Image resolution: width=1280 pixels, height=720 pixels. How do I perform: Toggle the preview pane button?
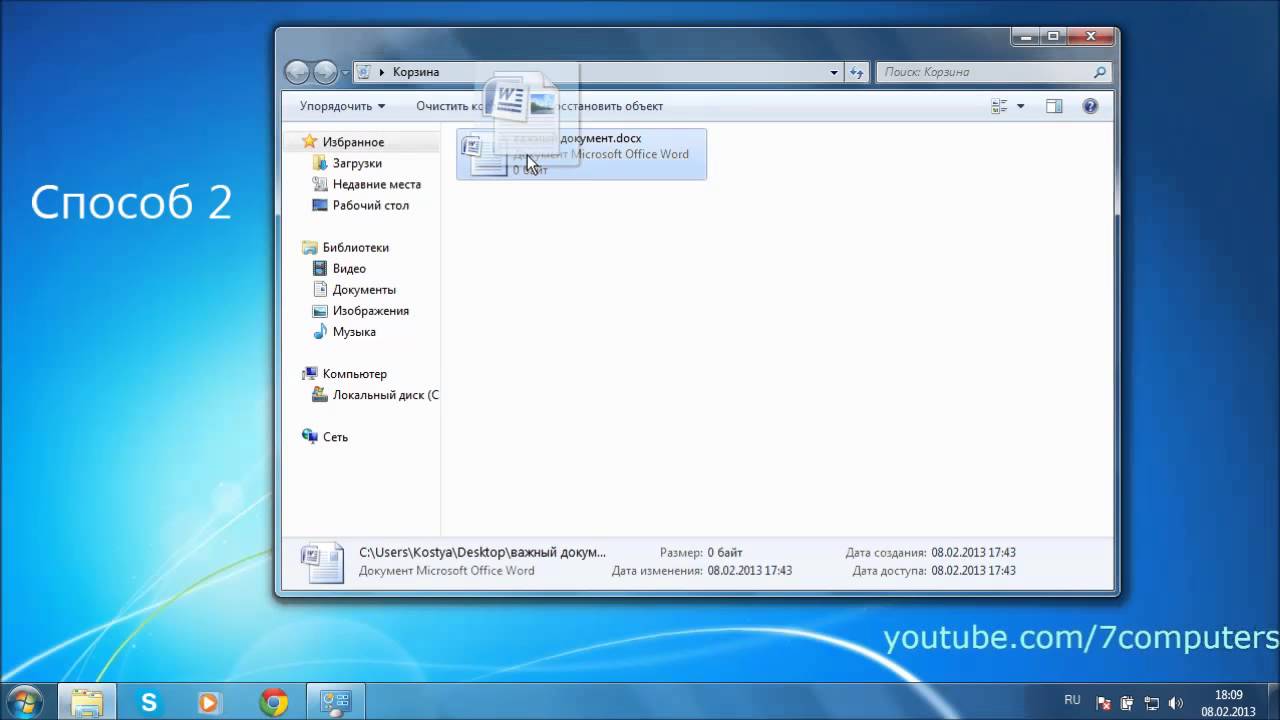pos(1054,106)
